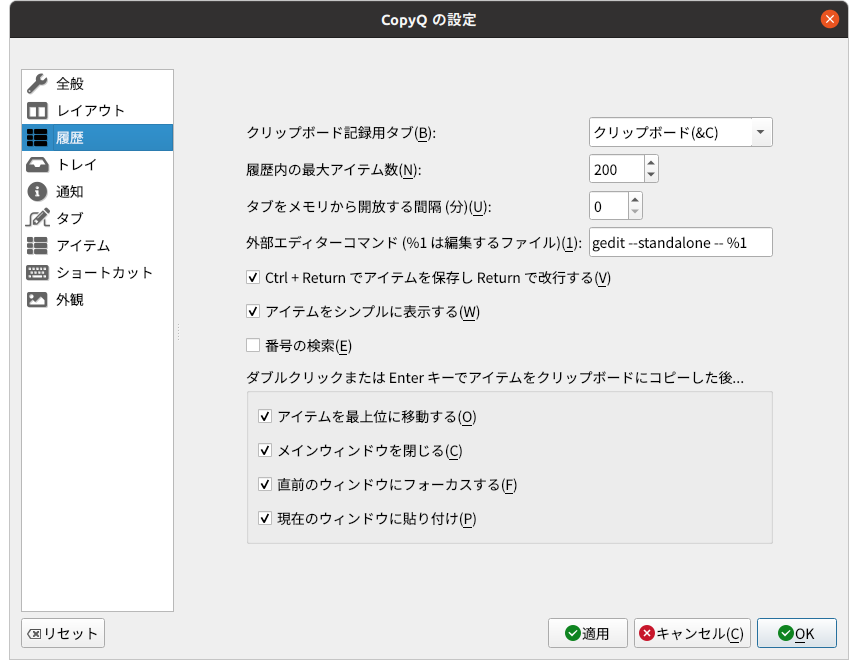Toggle 現在のウィンドウに貼り付け checkbox
This screenshot has width=858, height=669.
[265, 518]
